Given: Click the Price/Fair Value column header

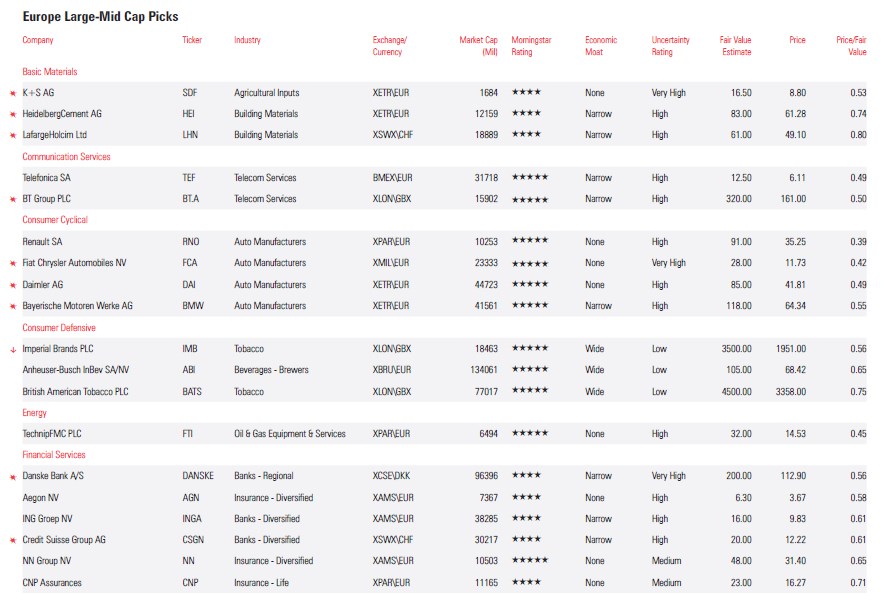Looking at the screenshot, I should click(x=851, y=46).
